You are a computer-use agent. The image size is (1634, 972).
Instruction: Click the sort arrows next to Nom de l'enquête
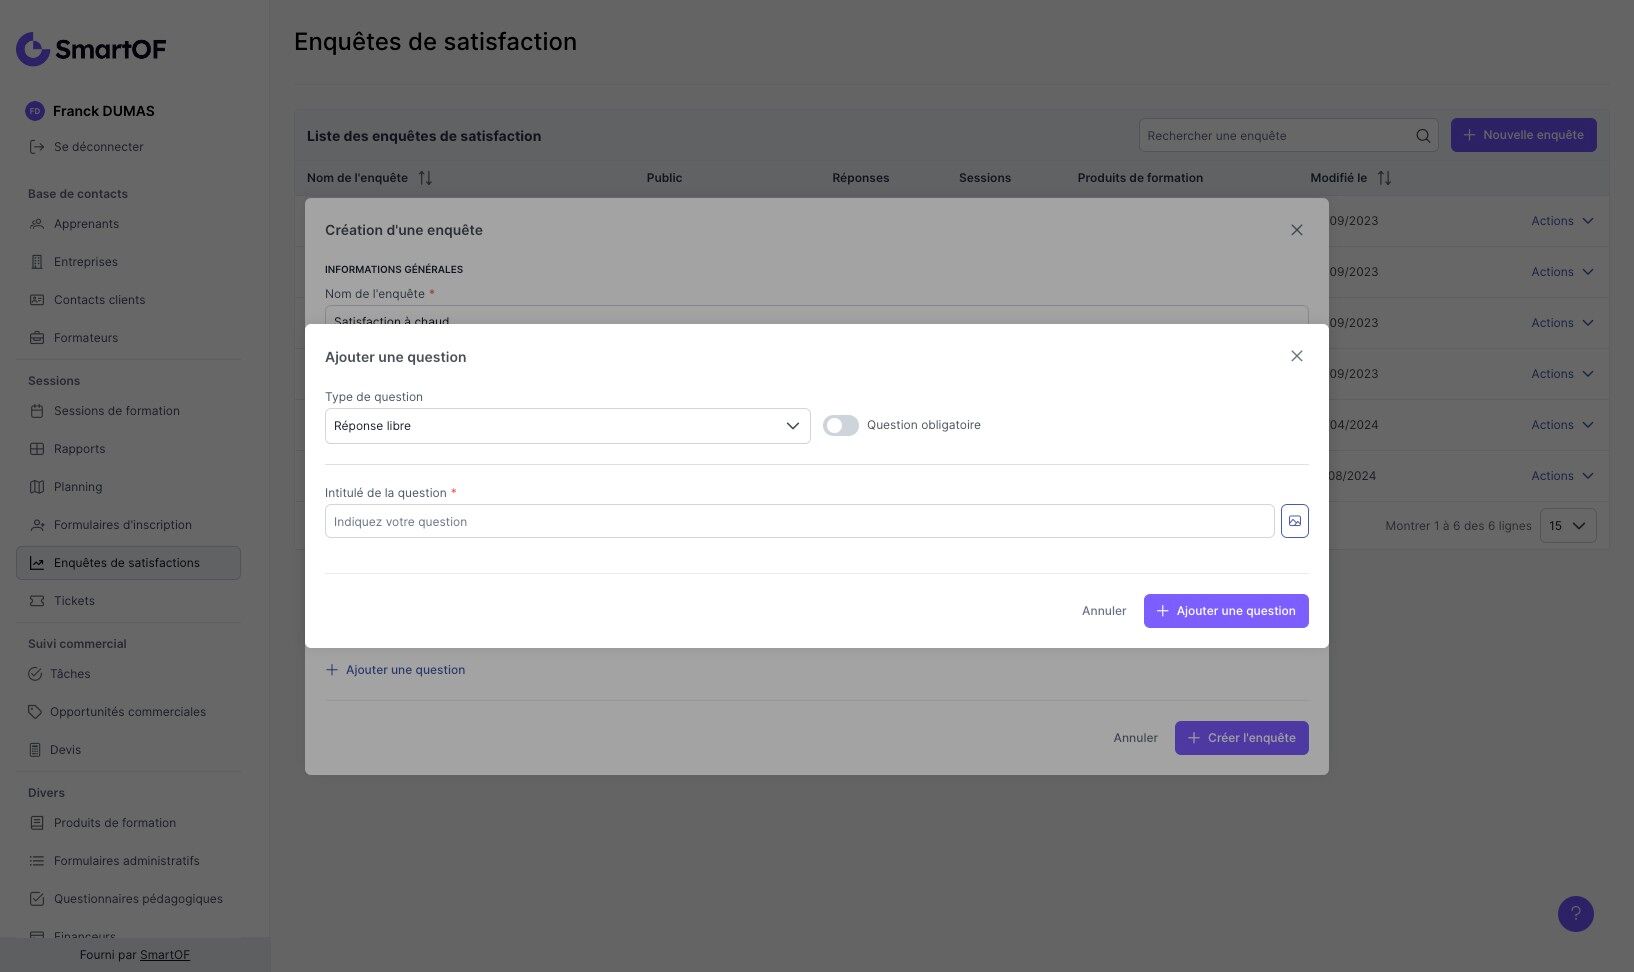tap(425, 178)
